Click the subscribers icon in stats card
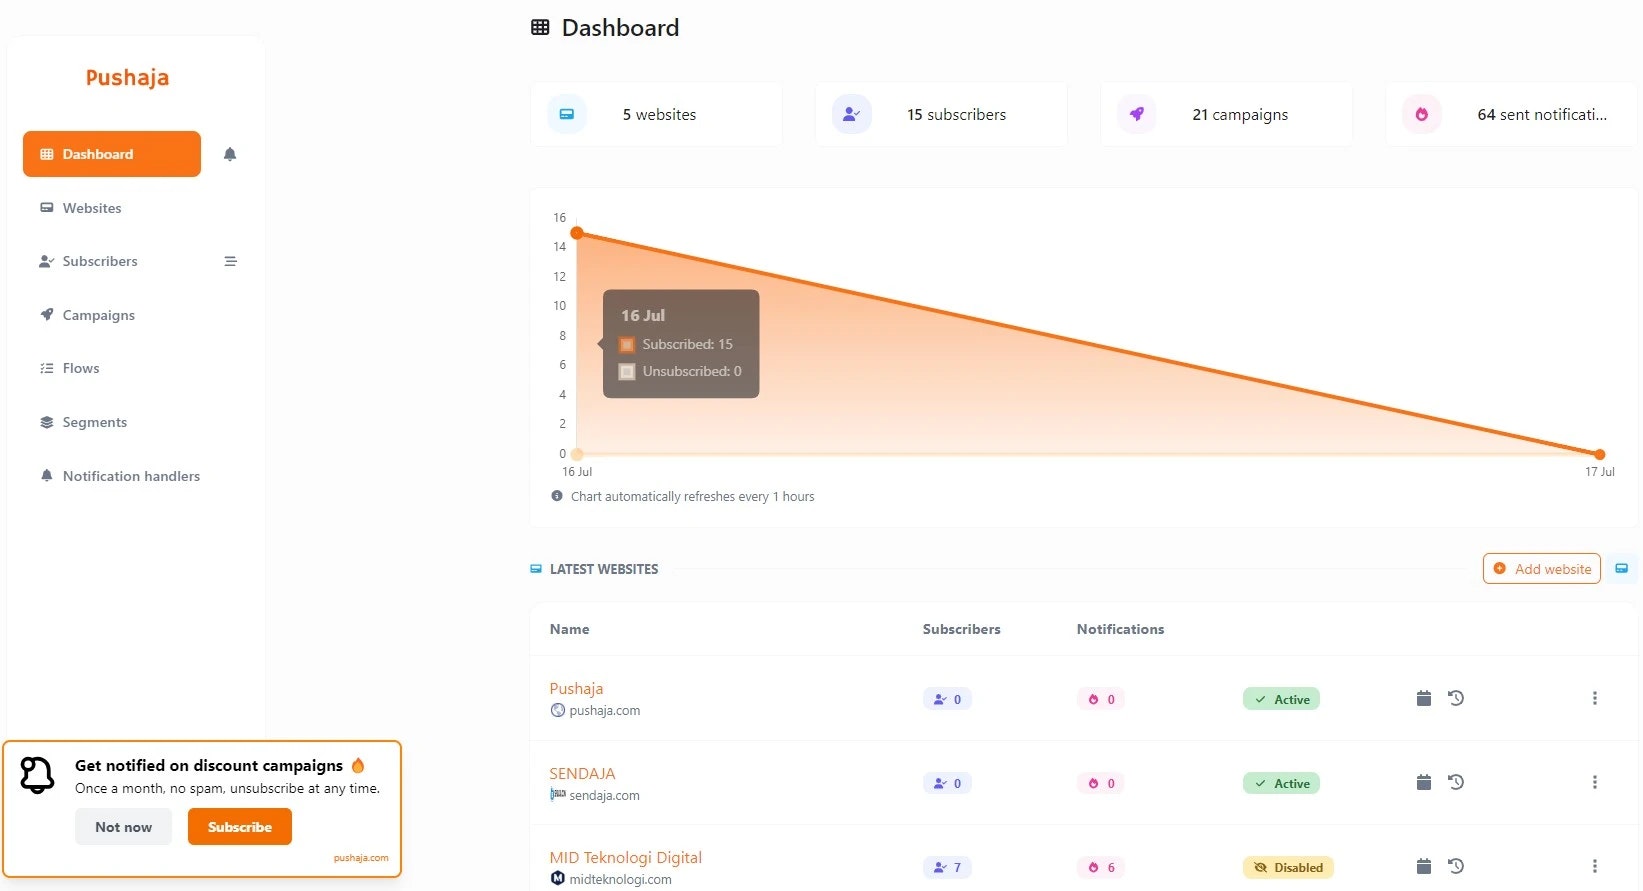Screen dimensions: 1643x891 tap(852, 114)
